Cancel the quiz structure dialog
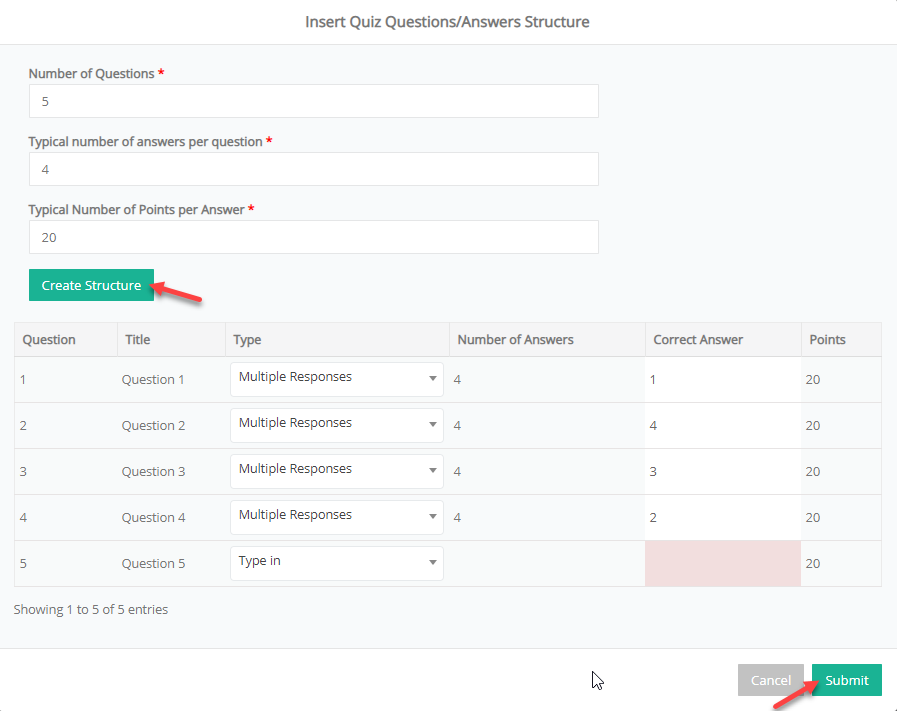Image resolution: width=897 pixels, height=711 pixels. 770,680
